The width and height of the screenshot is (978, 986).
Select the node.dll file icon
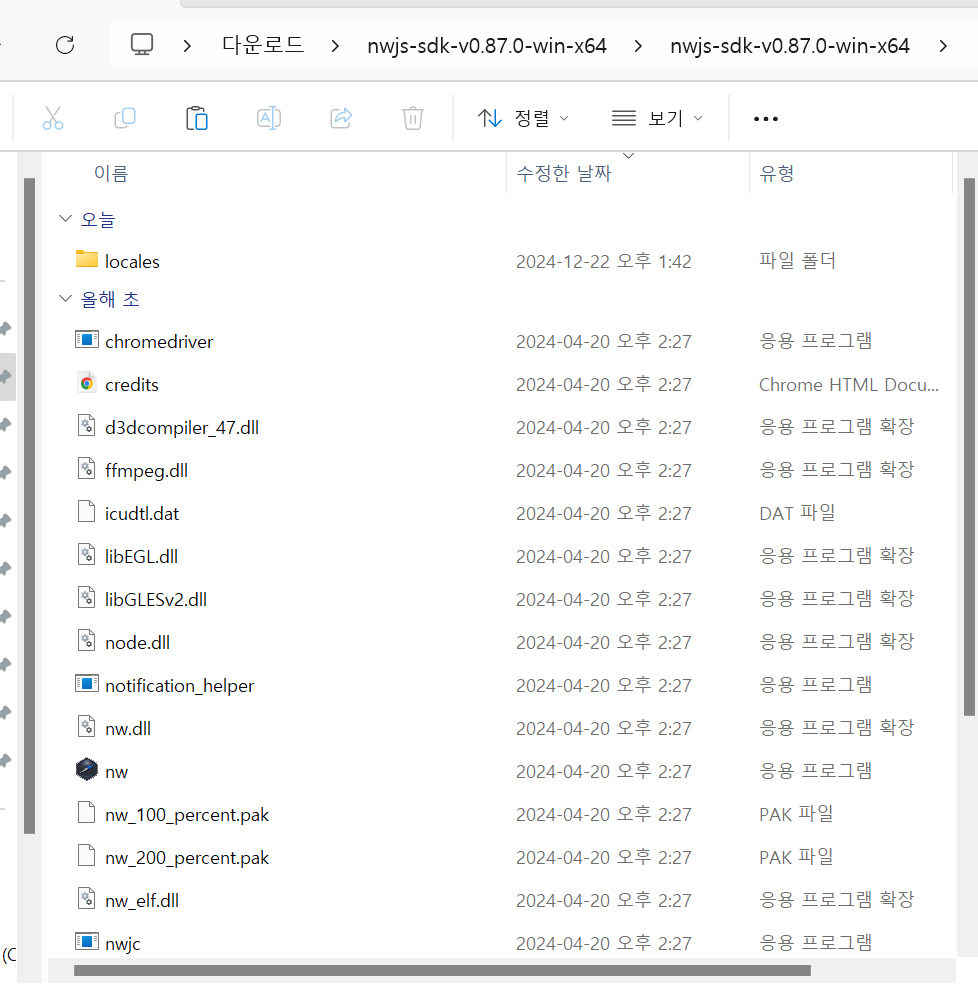point(87,641)
